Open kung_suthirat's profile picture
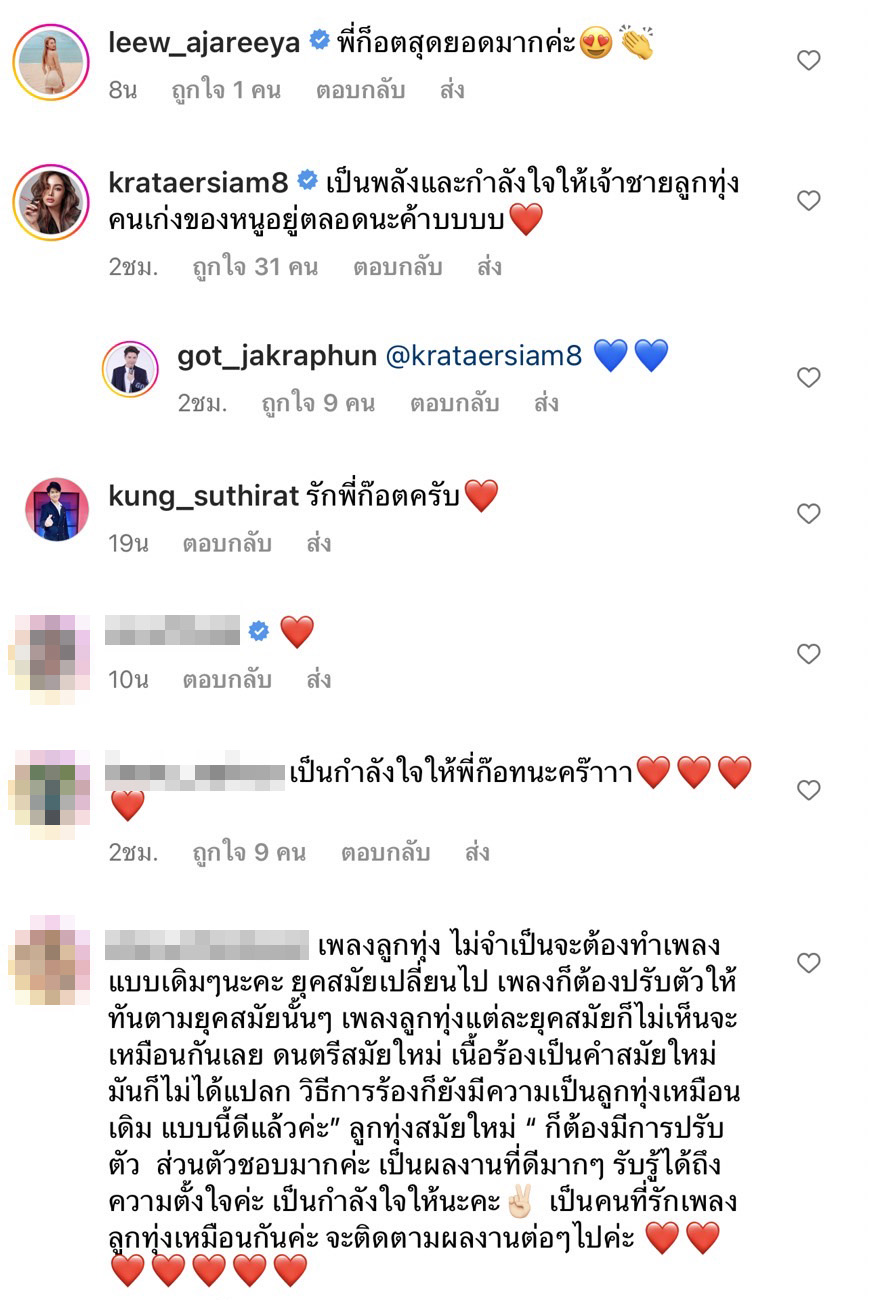 click(57, 509)
